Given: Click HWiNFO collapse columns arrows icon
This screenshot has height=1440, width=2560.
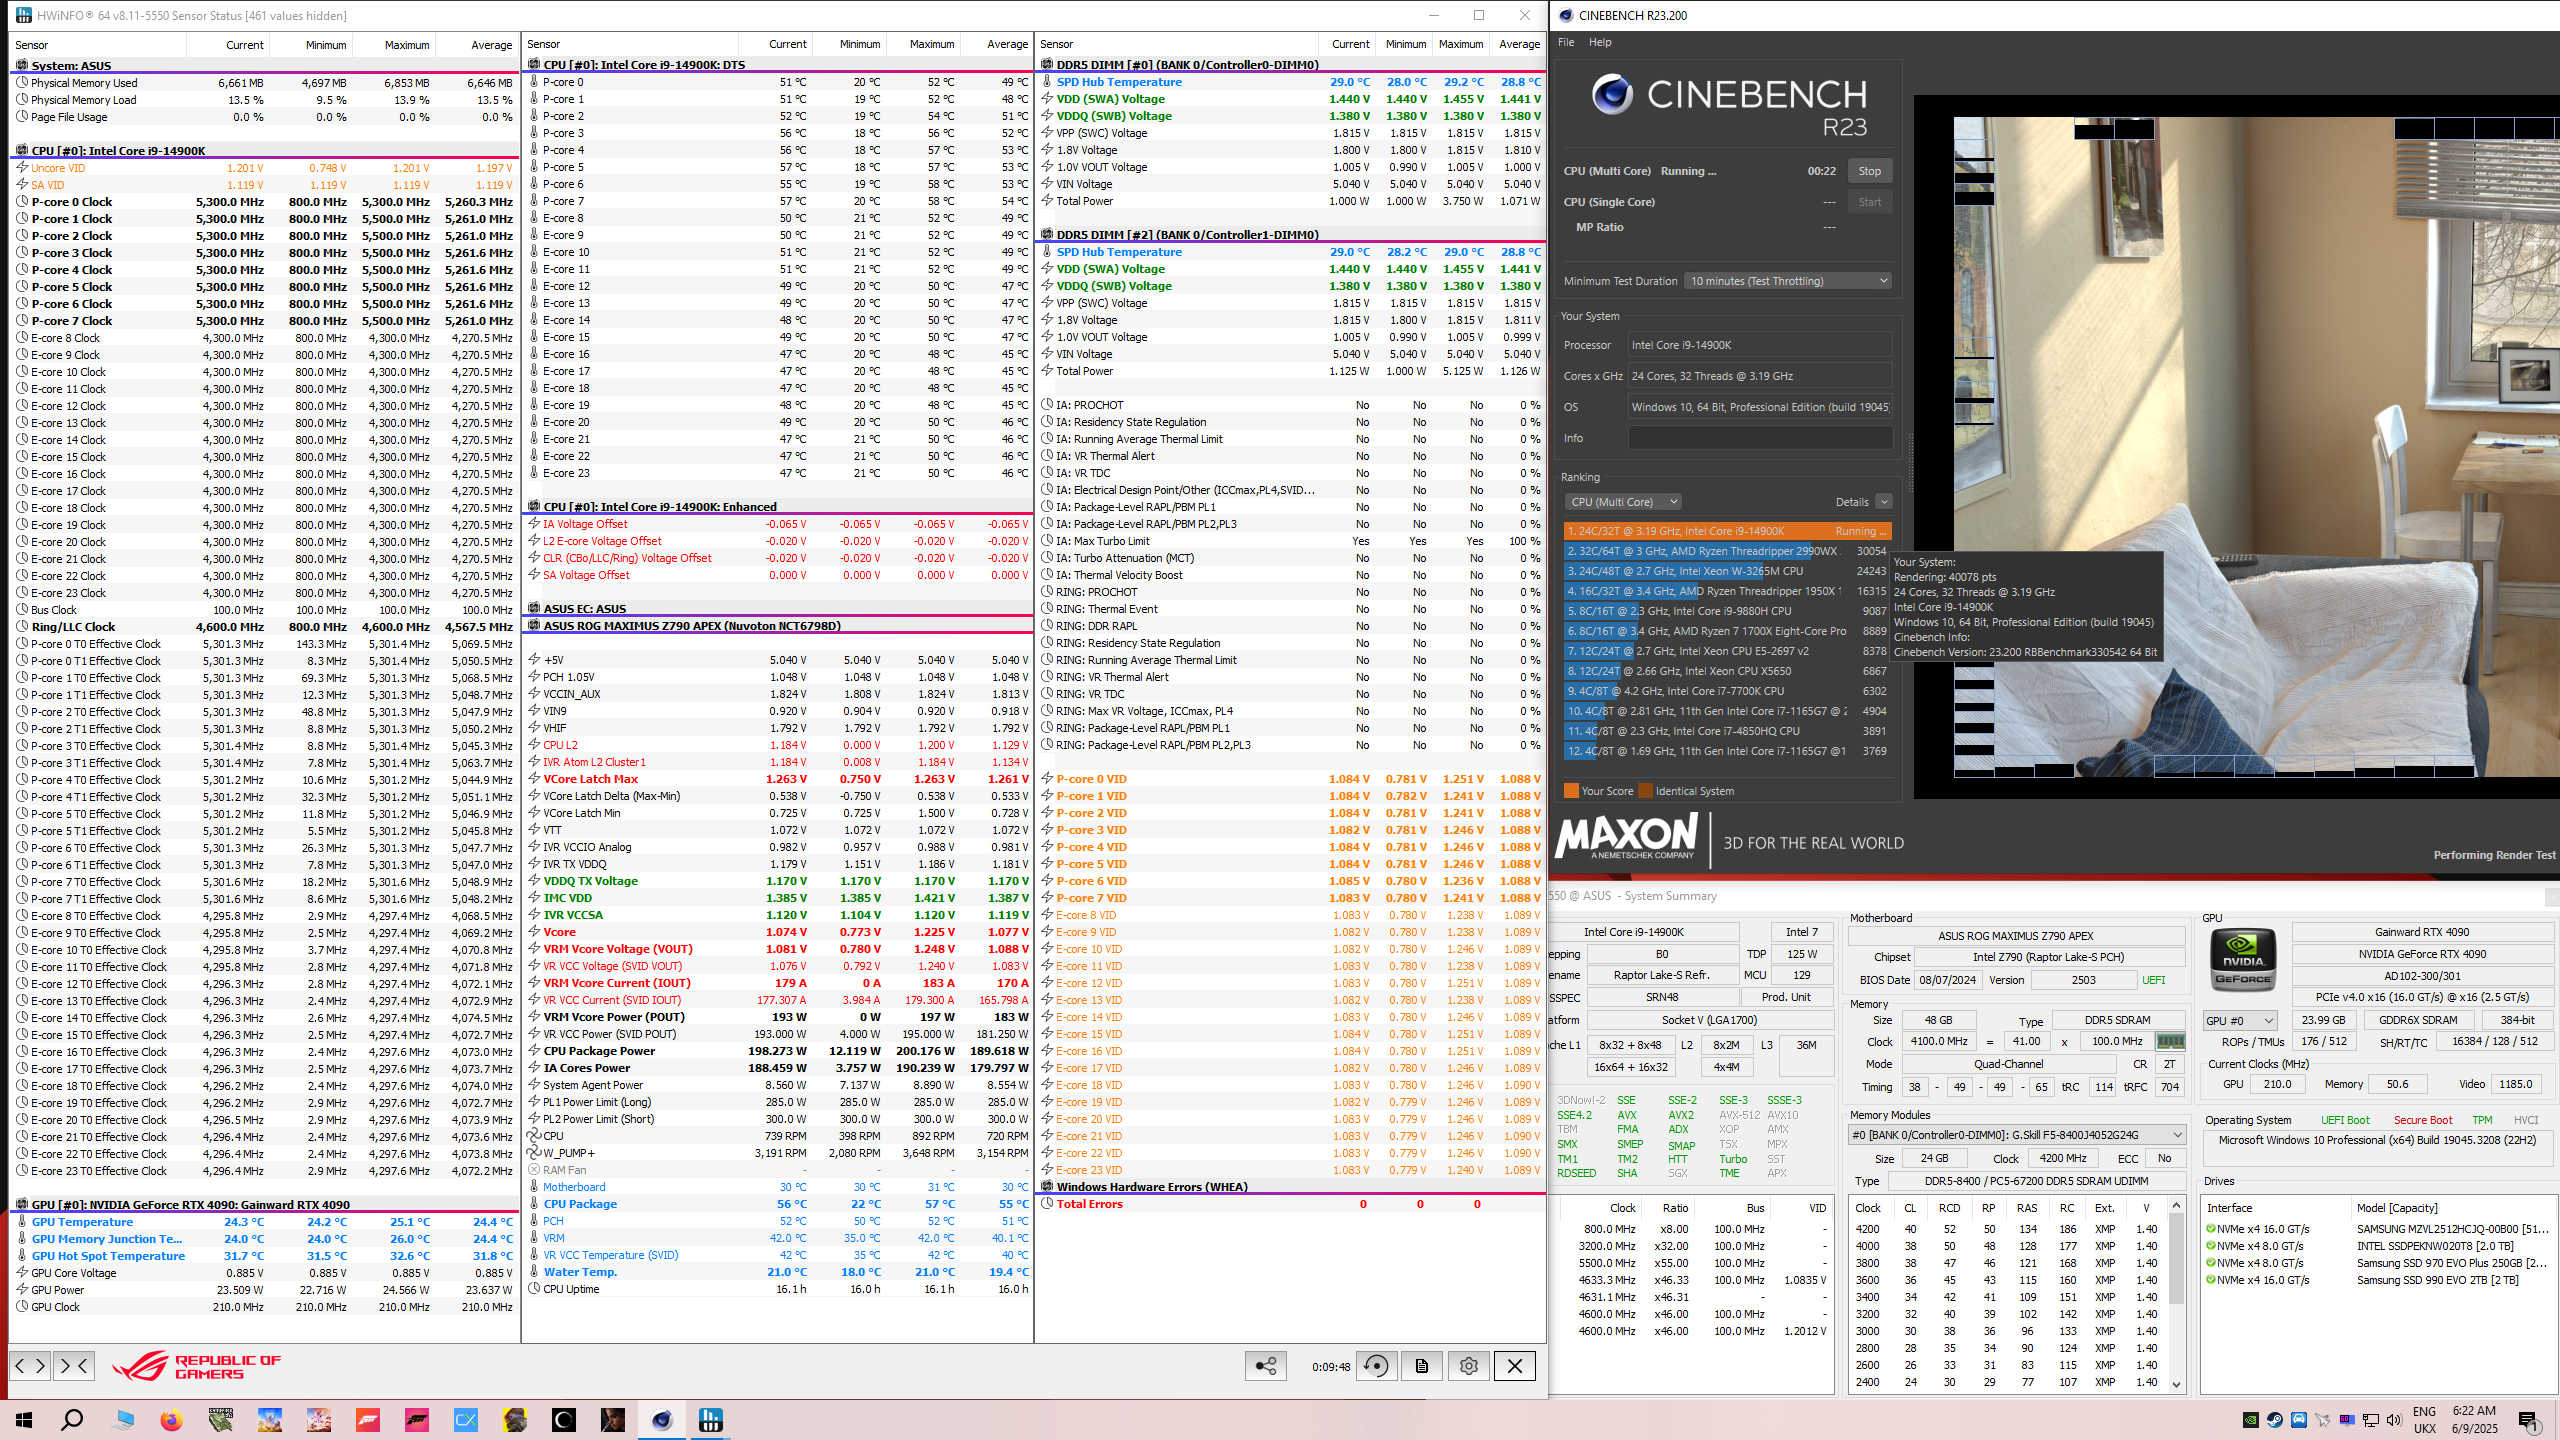Looking at the screenshot, I should point(74,1365).
